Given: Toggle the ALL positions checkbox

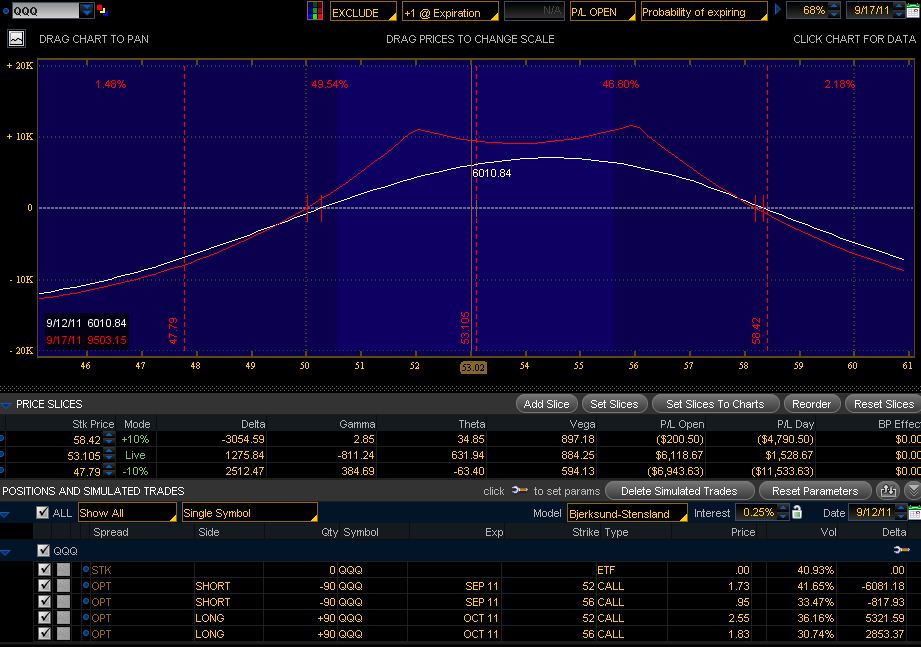Looking at the screenshot, I should pyautogui.click(x=42, y=513).
